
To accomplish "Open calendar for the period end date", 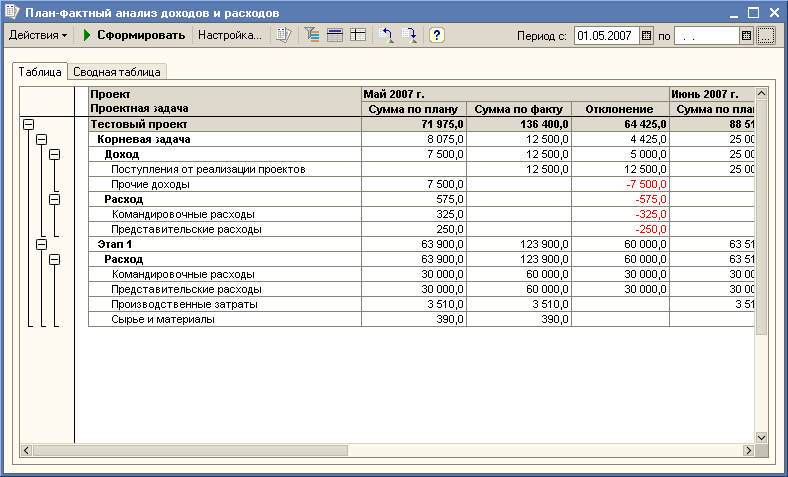I will 746,36.
